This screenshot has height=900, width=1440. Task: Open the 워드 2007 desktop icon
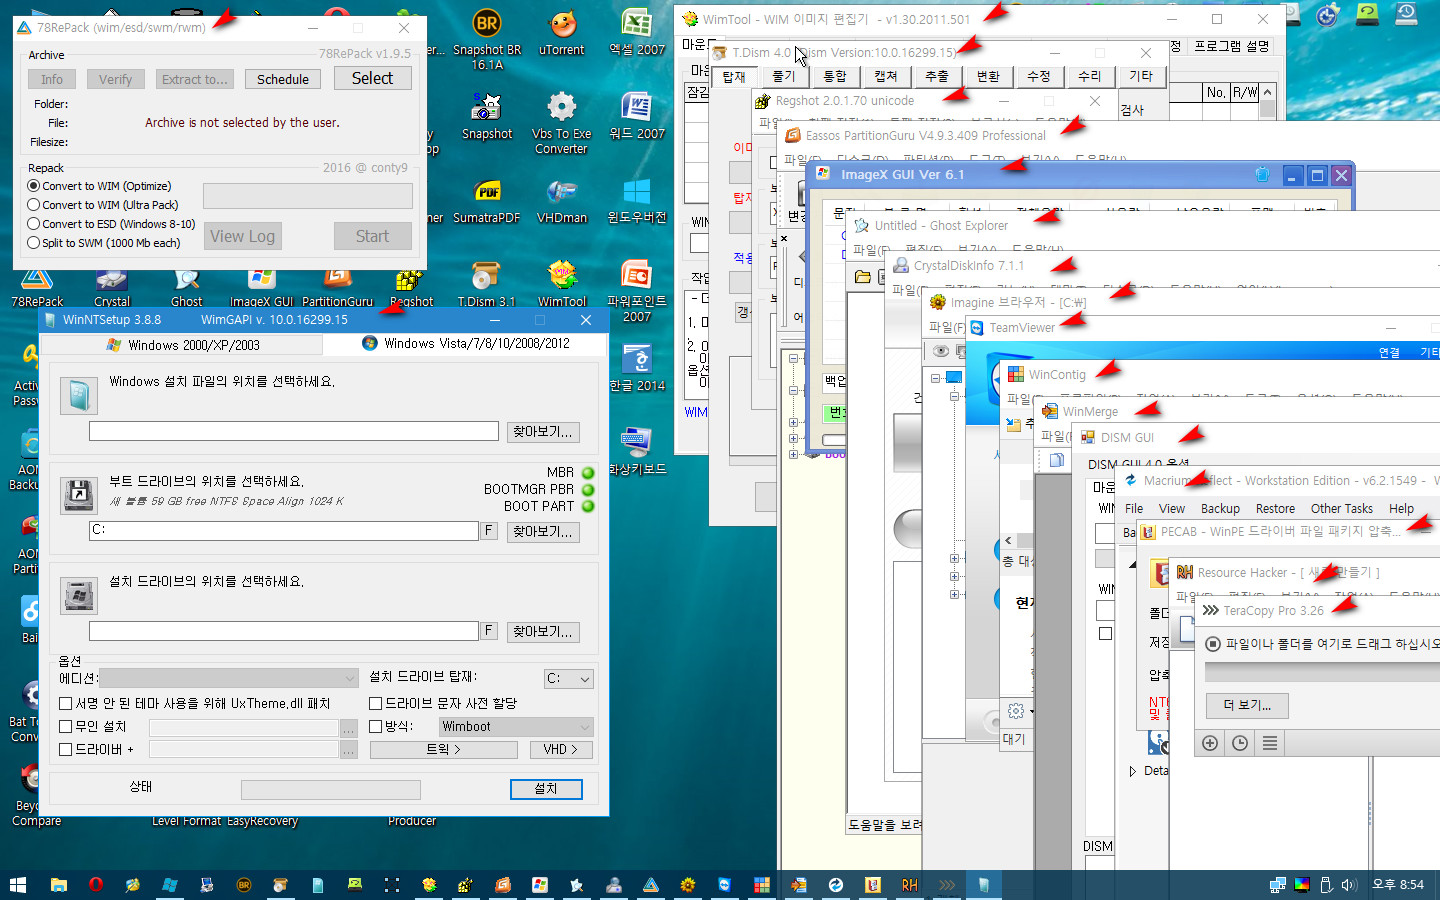(x=637, y=115)
